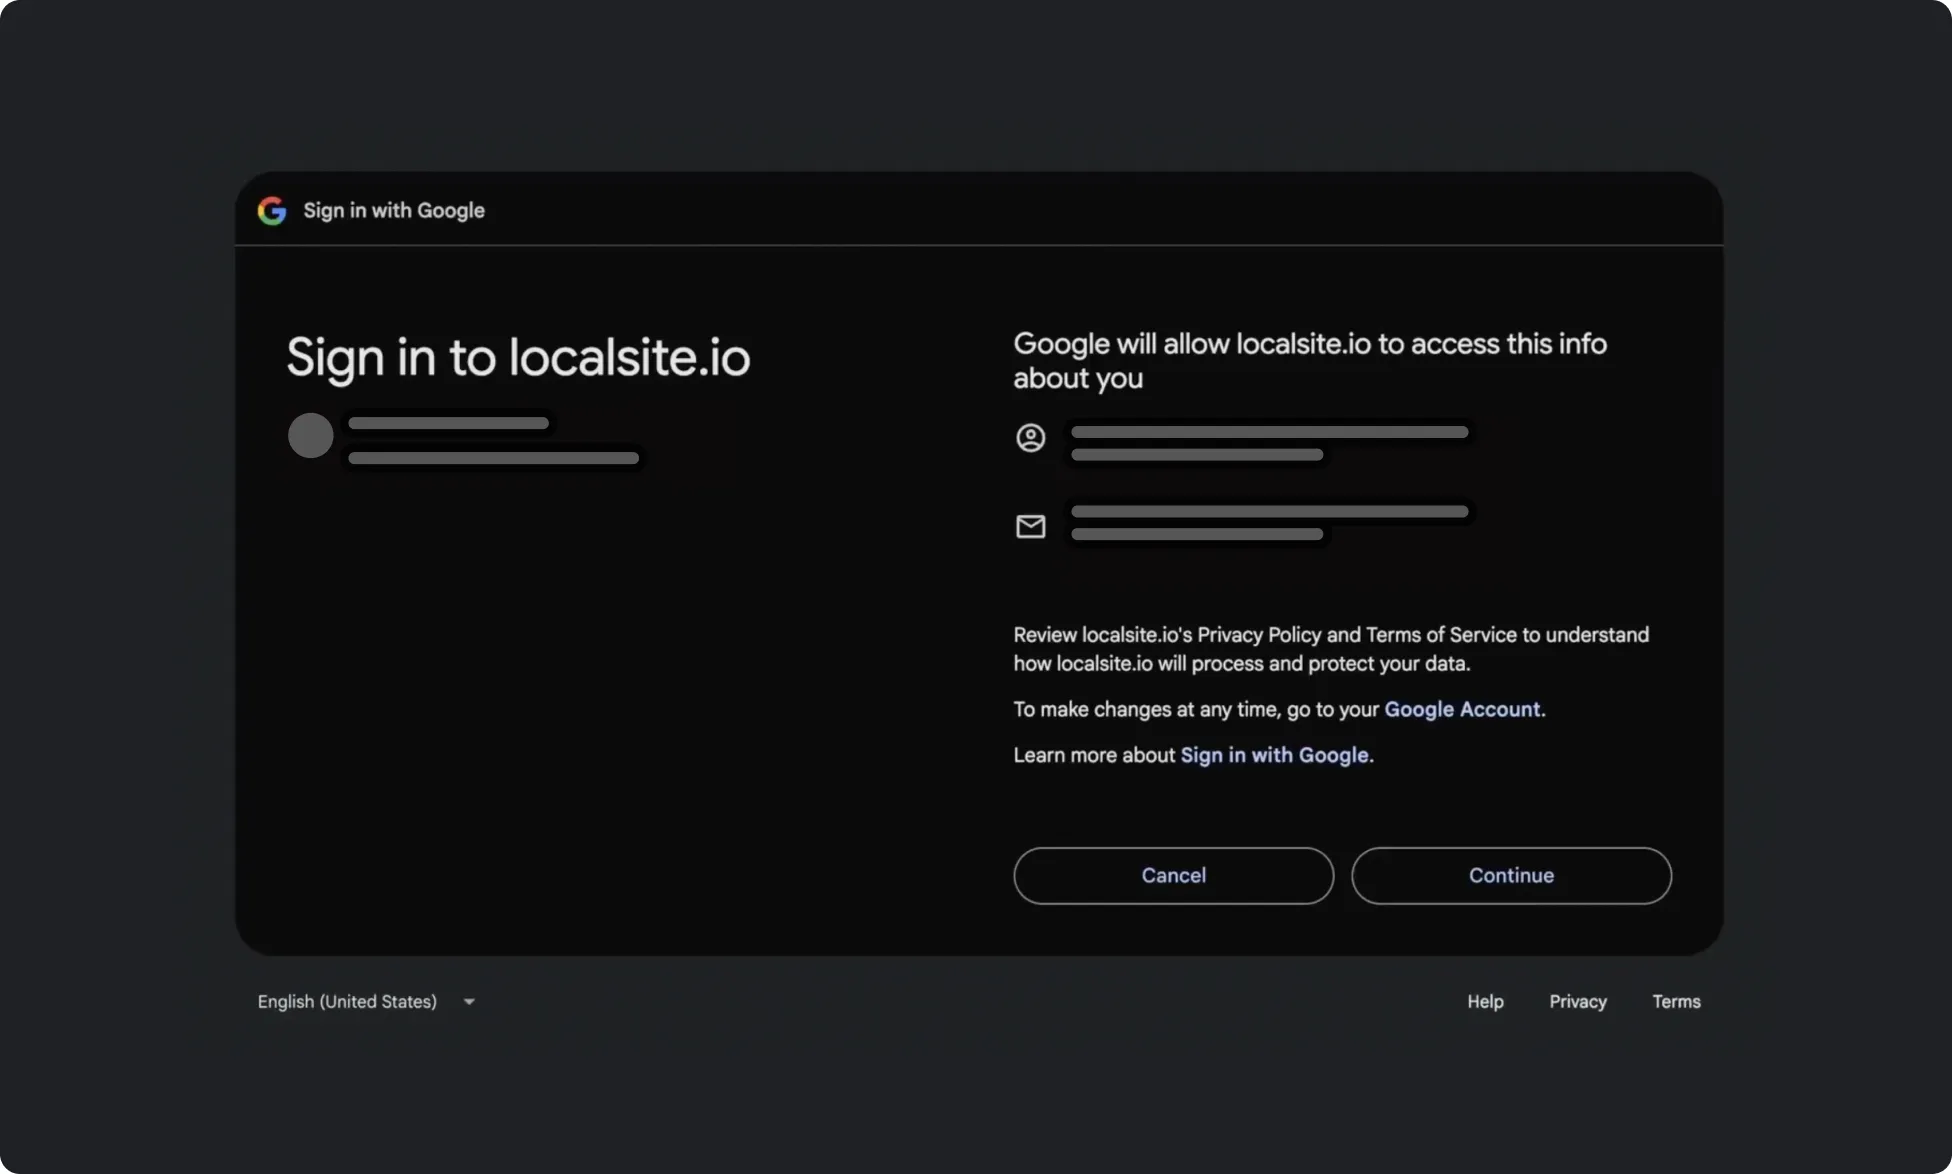Image resolution: width=1952 pixels, height=1174 pixels.
Task: Click the "Review localsite.io's Privacy Policy" paragraph
Action: [1331, 649]
